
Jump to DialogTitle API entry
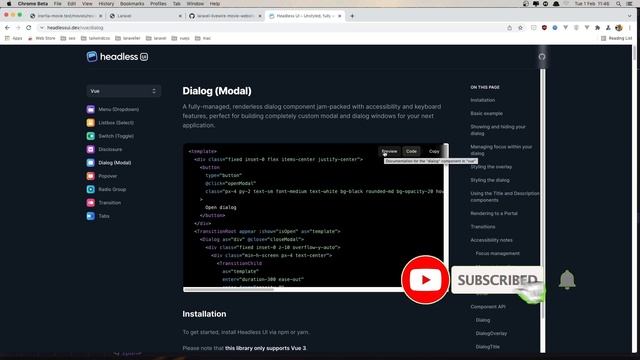tap(487, 347)
